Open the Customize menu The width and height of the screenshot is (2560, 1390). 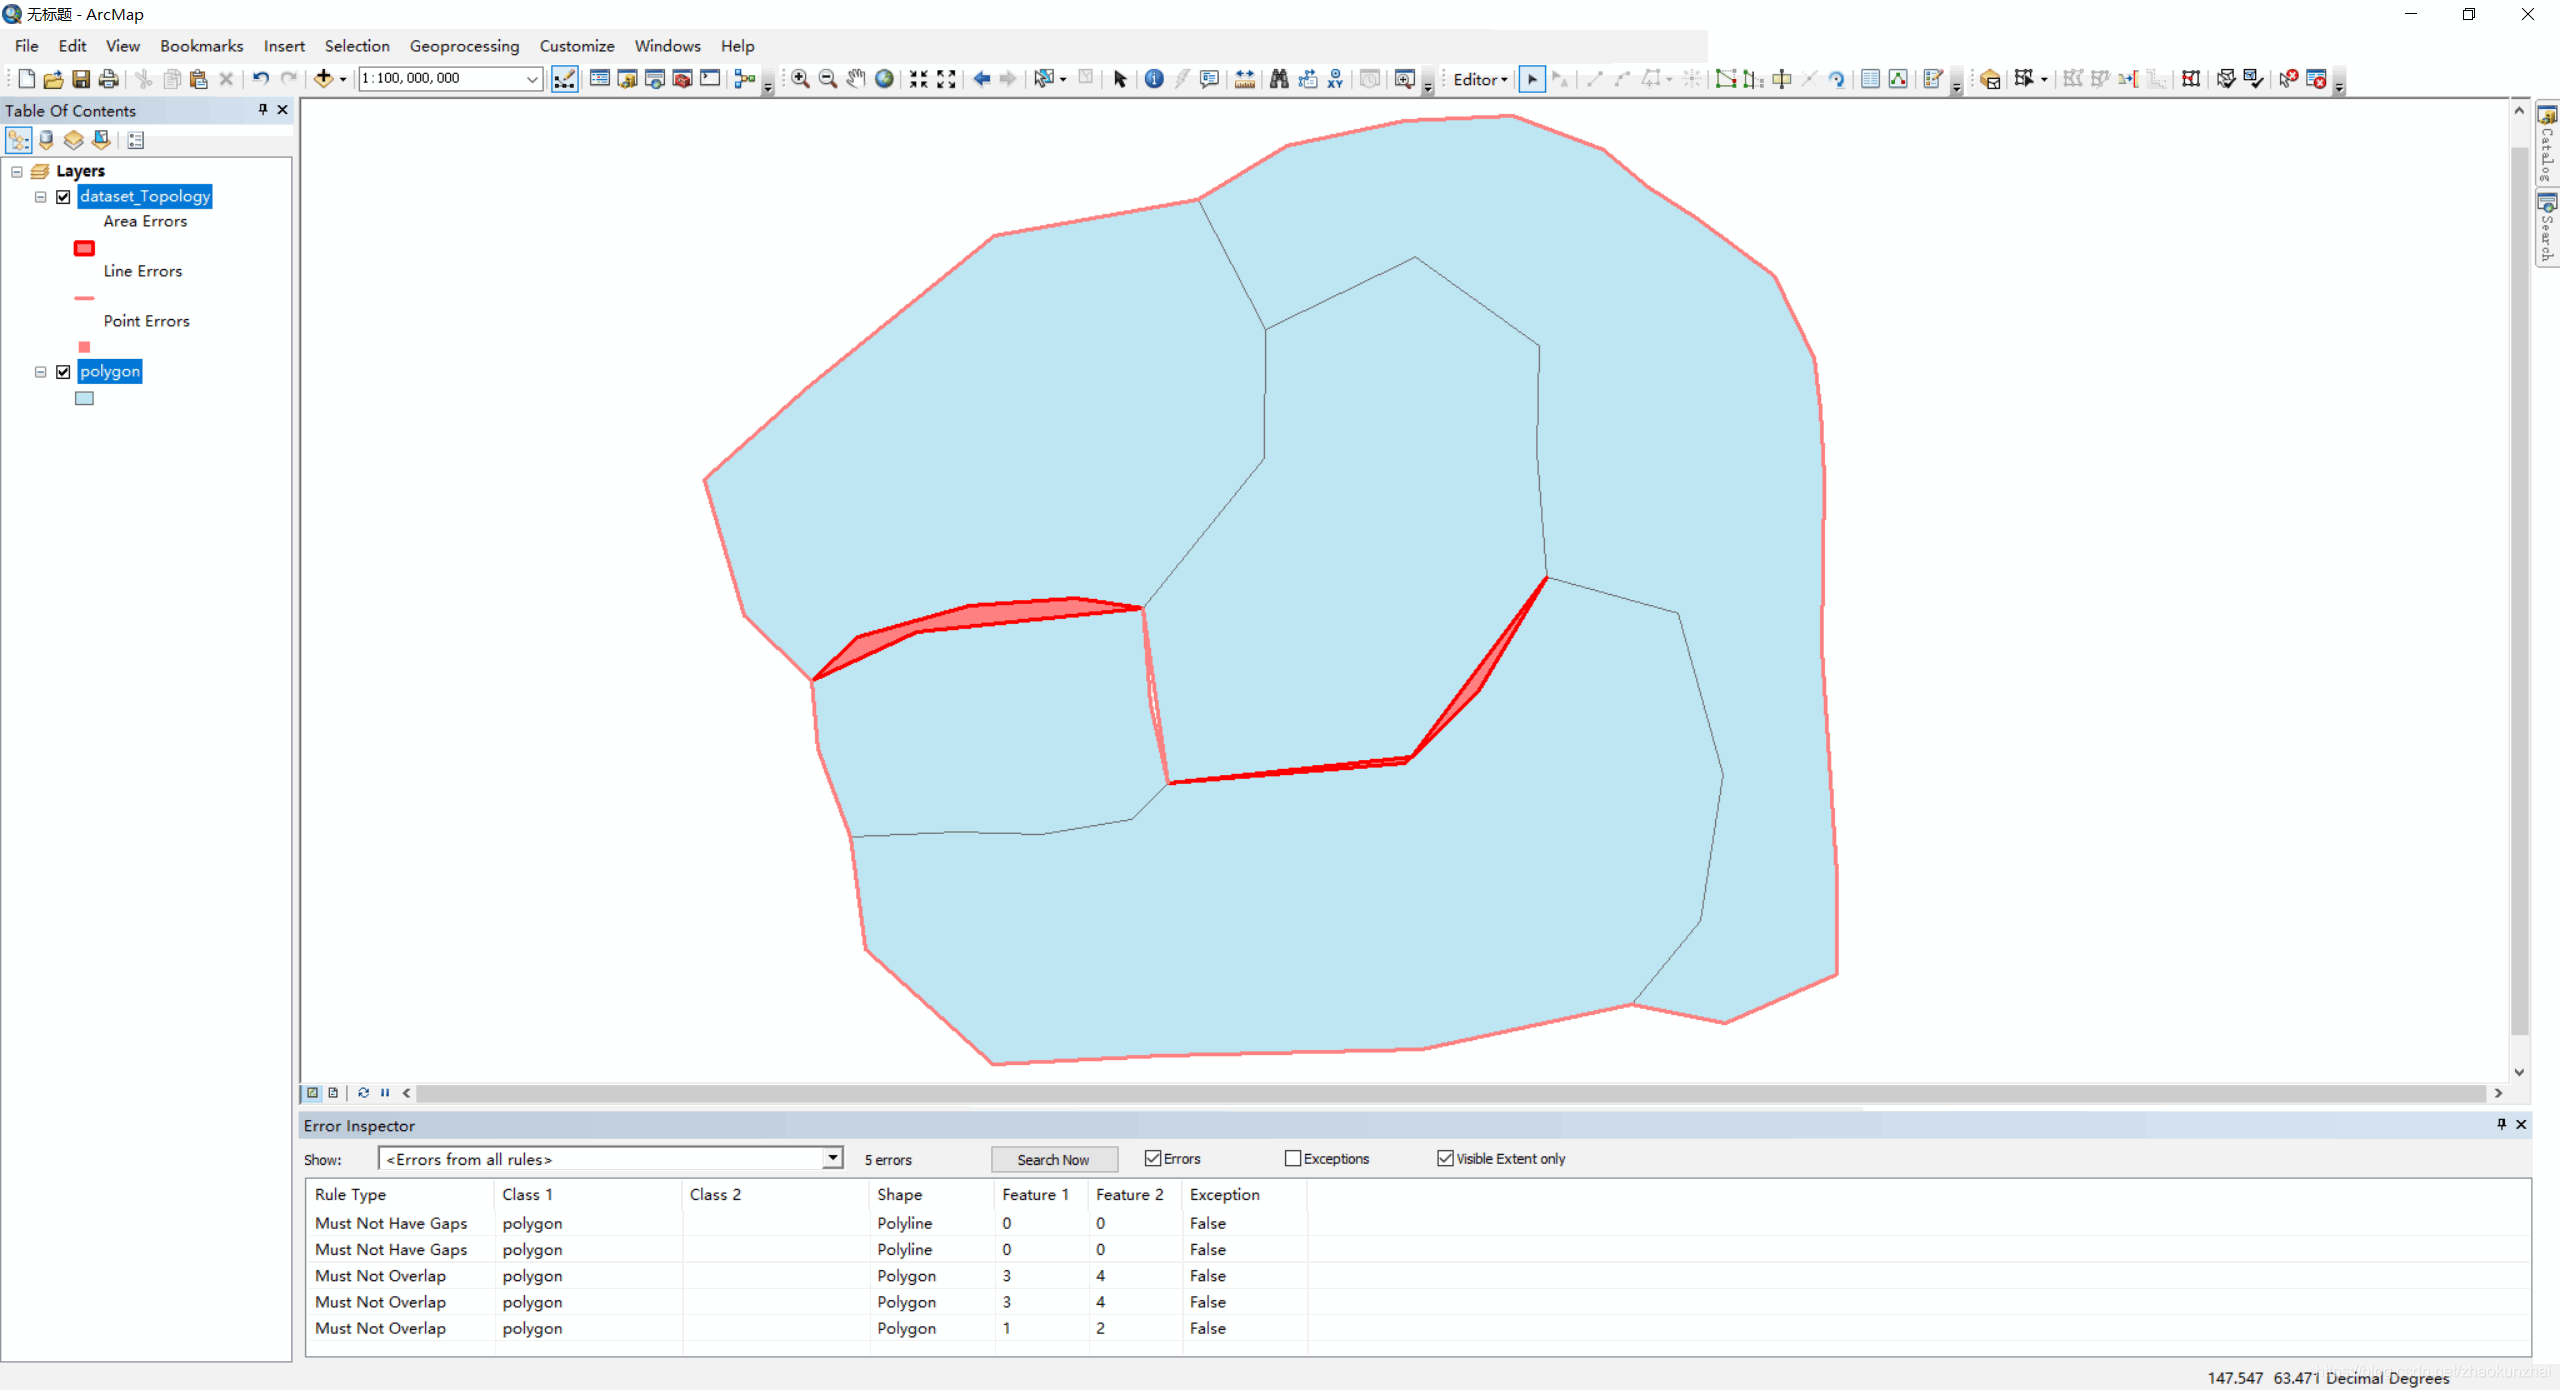[x=576, y=46]
